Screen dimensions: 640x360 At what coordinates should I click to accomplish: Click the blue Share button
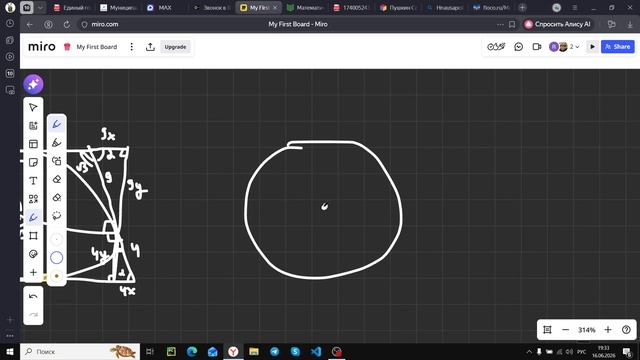point(618,47)
